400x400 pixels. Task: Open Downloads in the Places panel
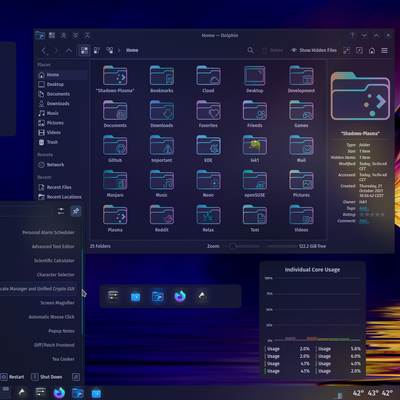pos(62,104)
